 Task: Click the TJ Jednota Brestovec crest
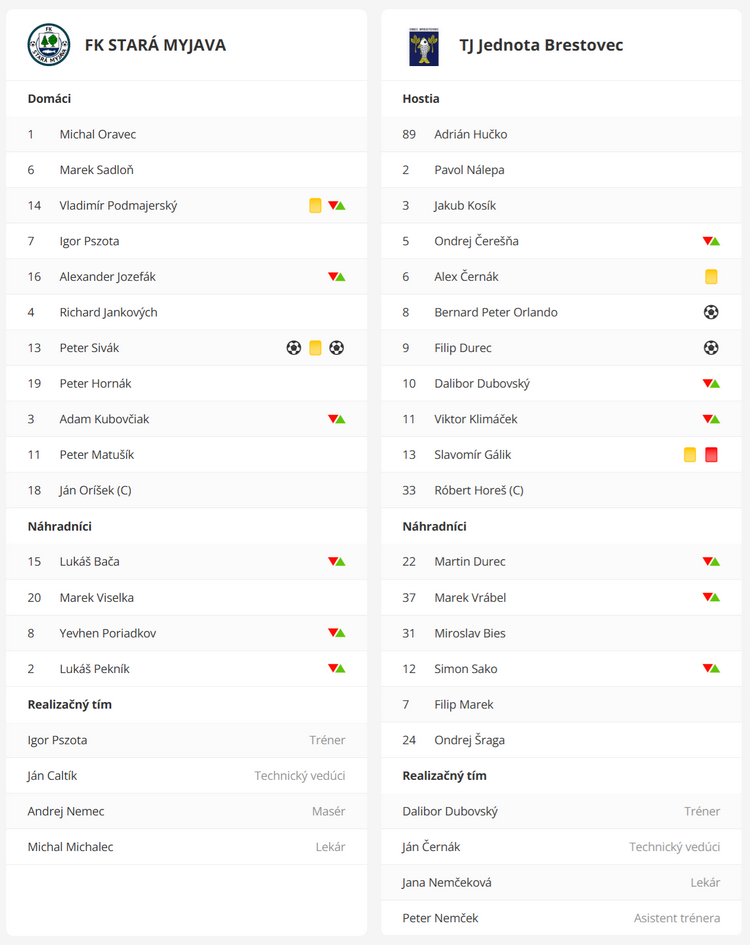point(424,46)
